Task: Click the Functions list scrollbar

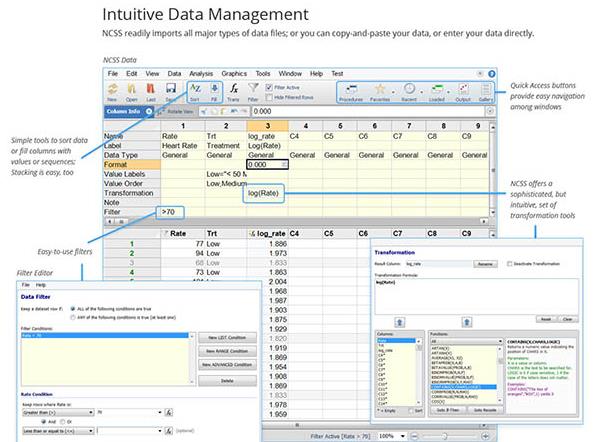Action: [500, 375]
